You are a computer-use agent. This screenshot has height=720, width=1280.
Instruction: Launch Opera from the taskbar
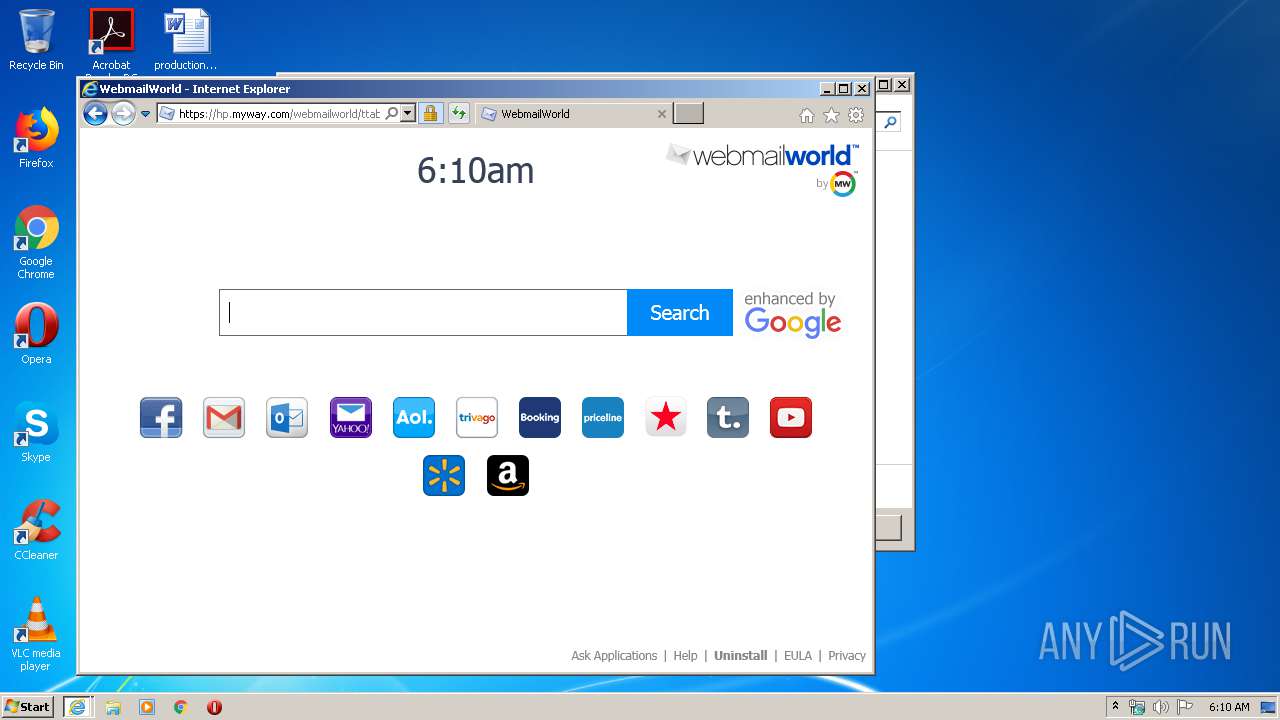pos(214,707)
